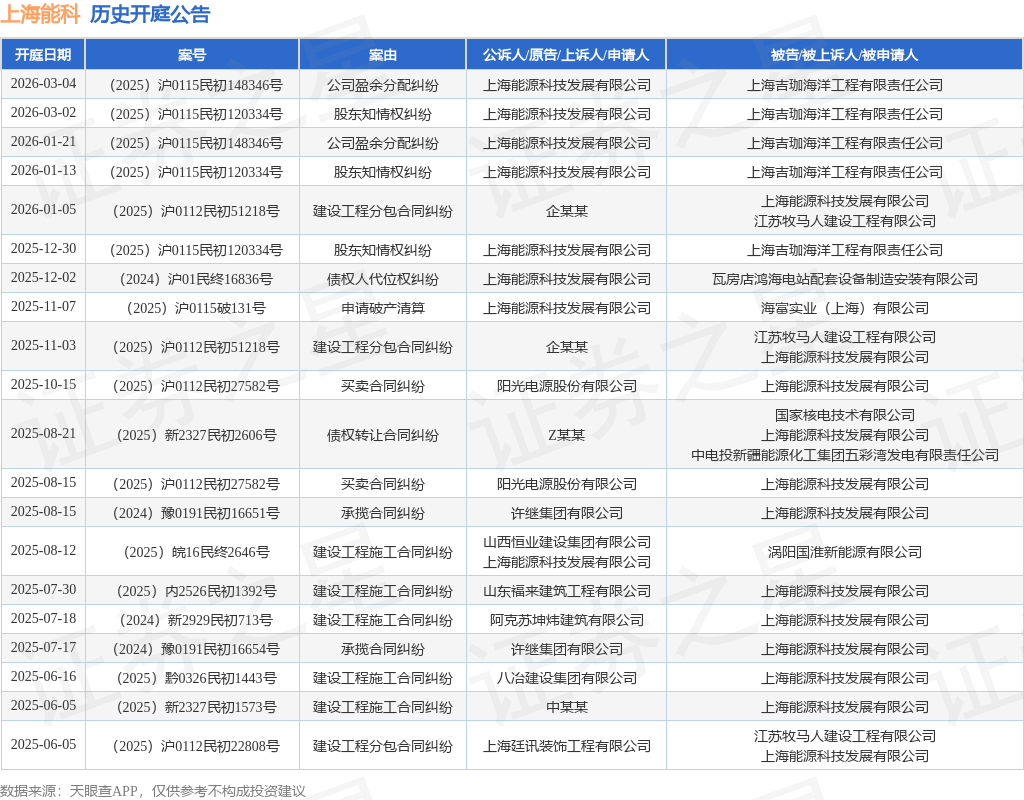
Task: Click the 历史开庭公告 heading
Action: [150, 14]
